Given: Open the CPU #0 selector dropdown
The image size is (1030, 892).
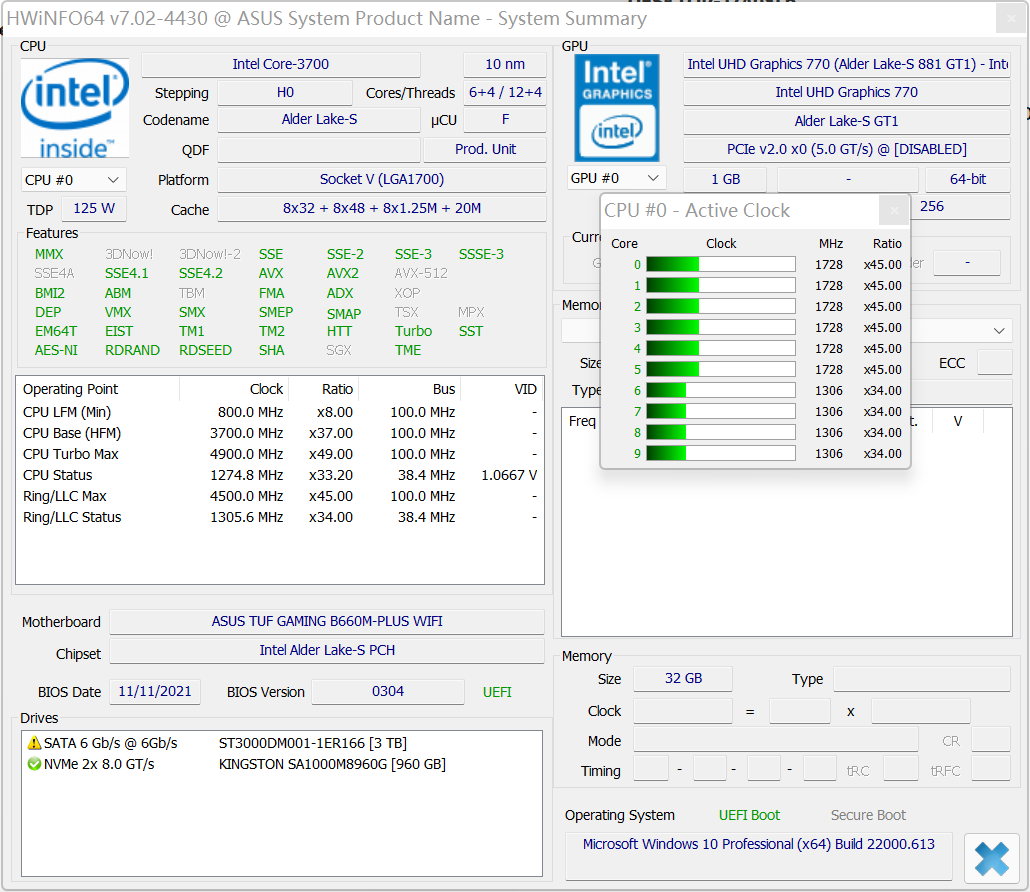Looking at the screenshot, I should pyautogui.click(x=73, y=180).
